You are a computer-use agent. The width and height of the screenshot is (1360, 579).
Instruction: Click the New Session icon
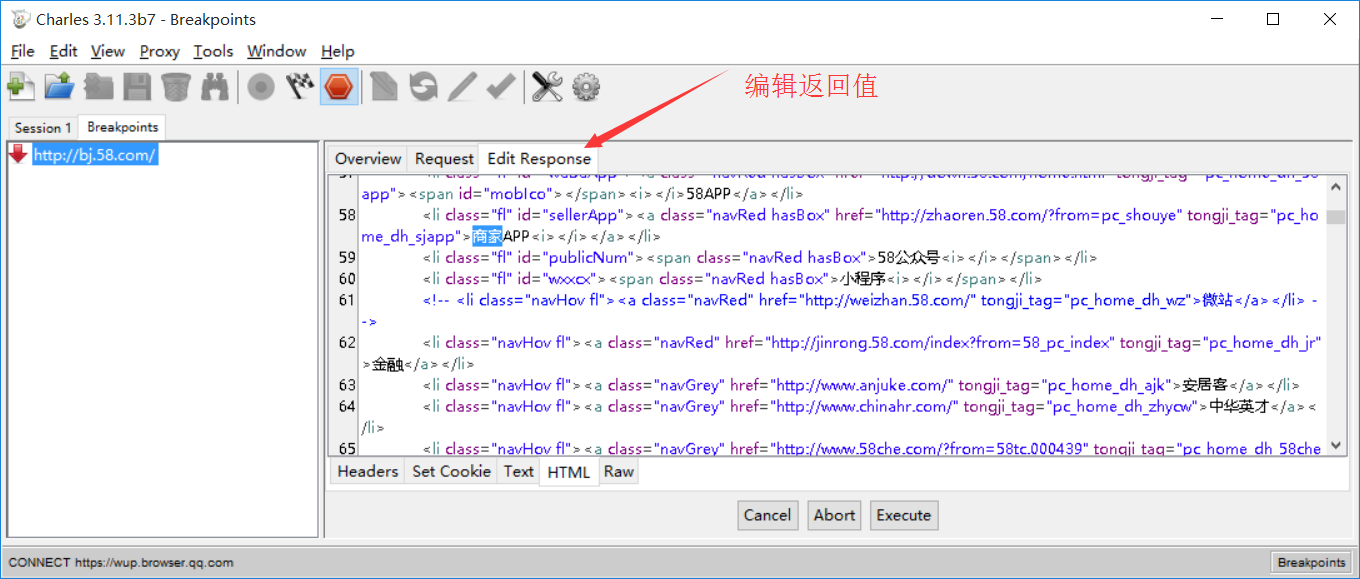[22, 87]
